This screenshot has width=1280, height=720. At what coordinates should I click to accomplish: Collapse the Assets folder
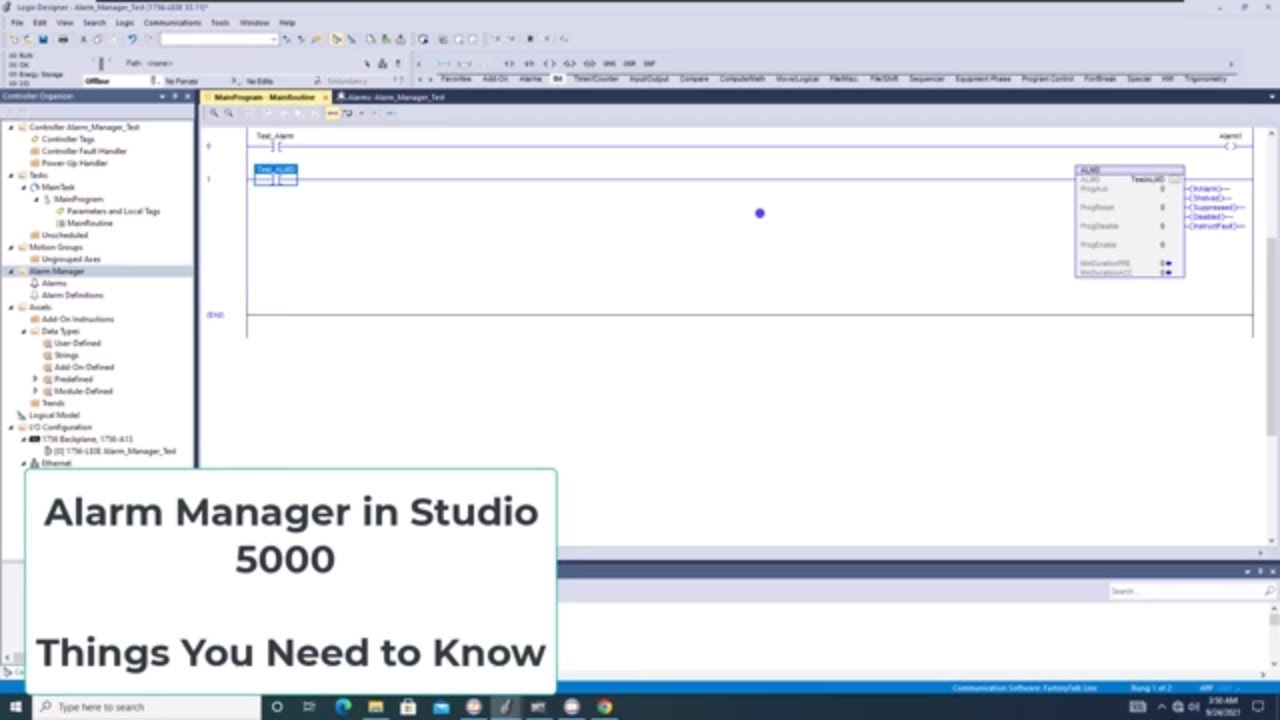point(11,307)
